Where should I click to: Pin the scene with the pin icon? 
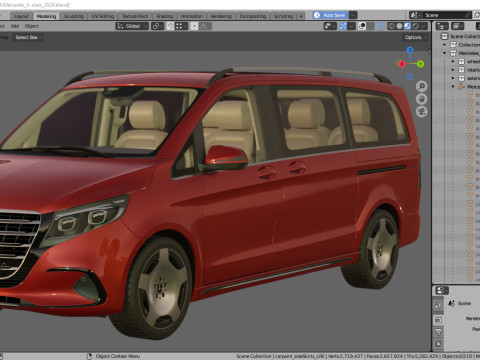coord(468,15)
